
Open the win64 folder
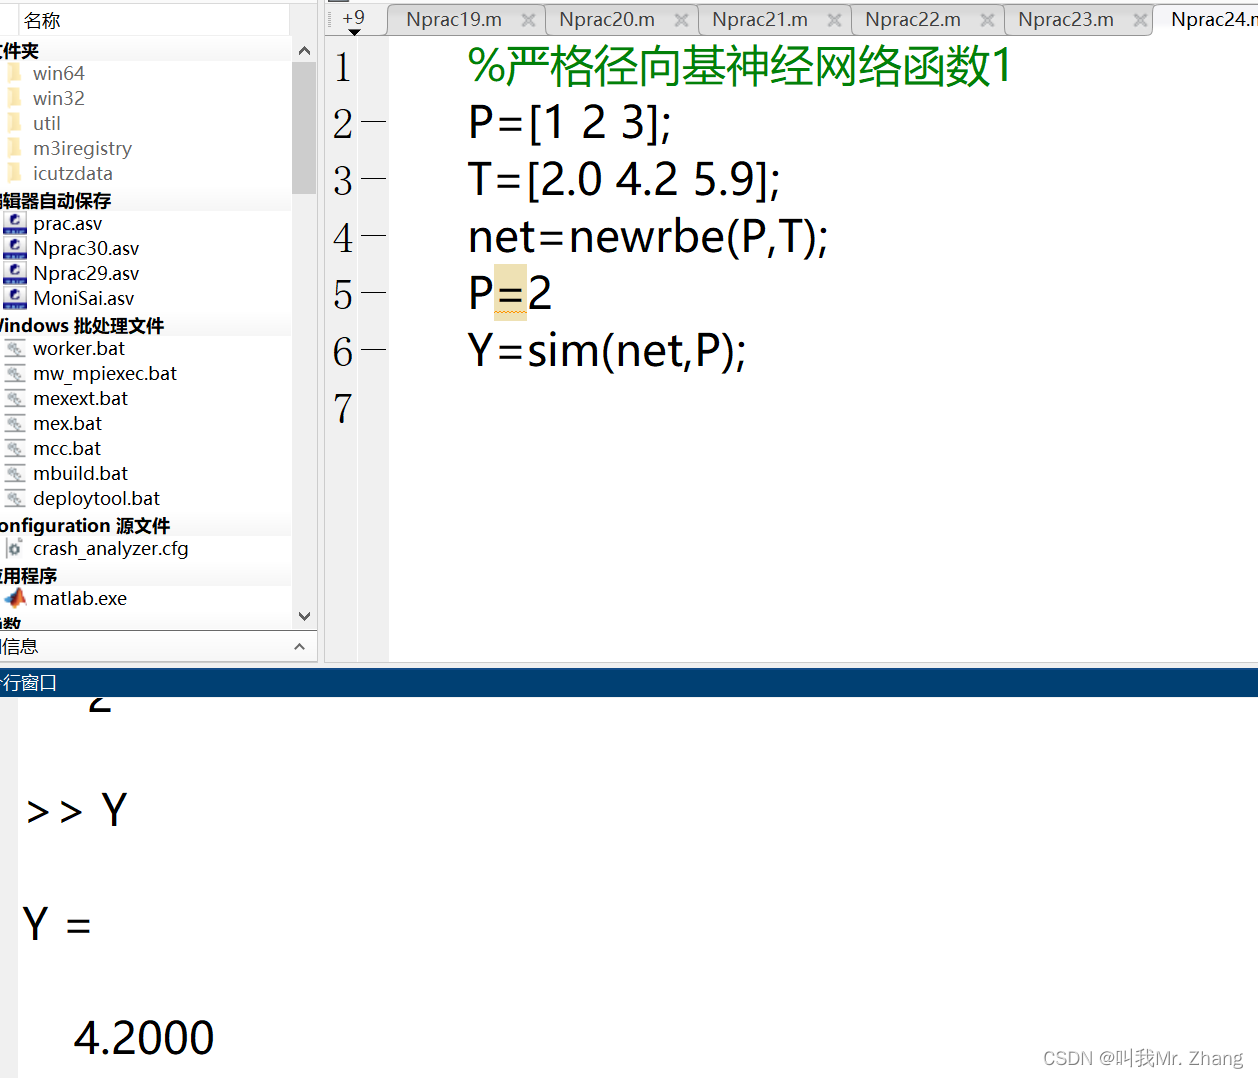[60, 72]
